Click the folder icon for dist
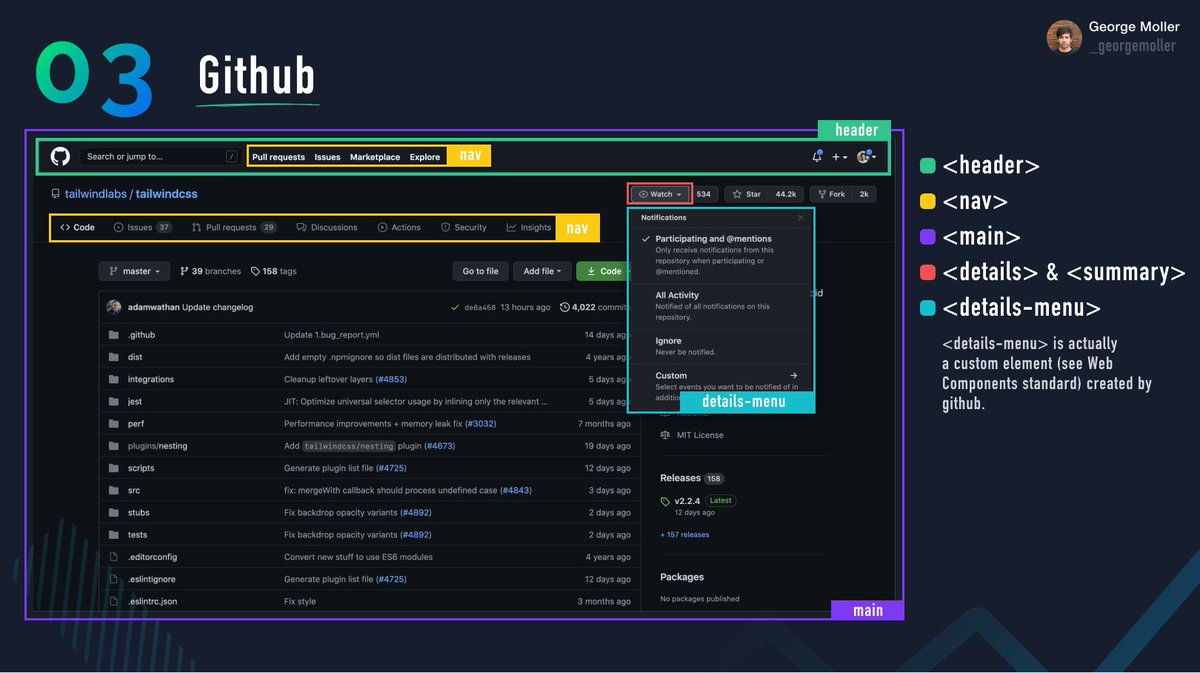The image size is (1200, 673). [113, 357]
